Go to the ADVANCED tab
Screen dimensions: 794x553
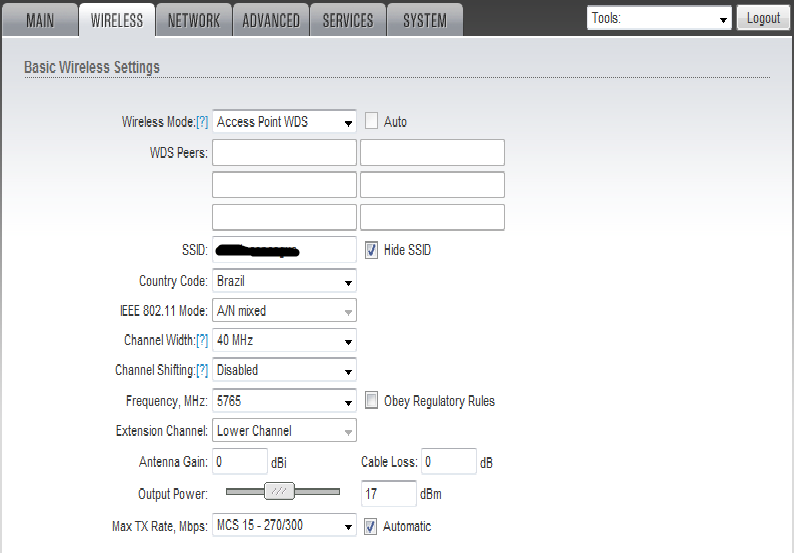(271, 20)
